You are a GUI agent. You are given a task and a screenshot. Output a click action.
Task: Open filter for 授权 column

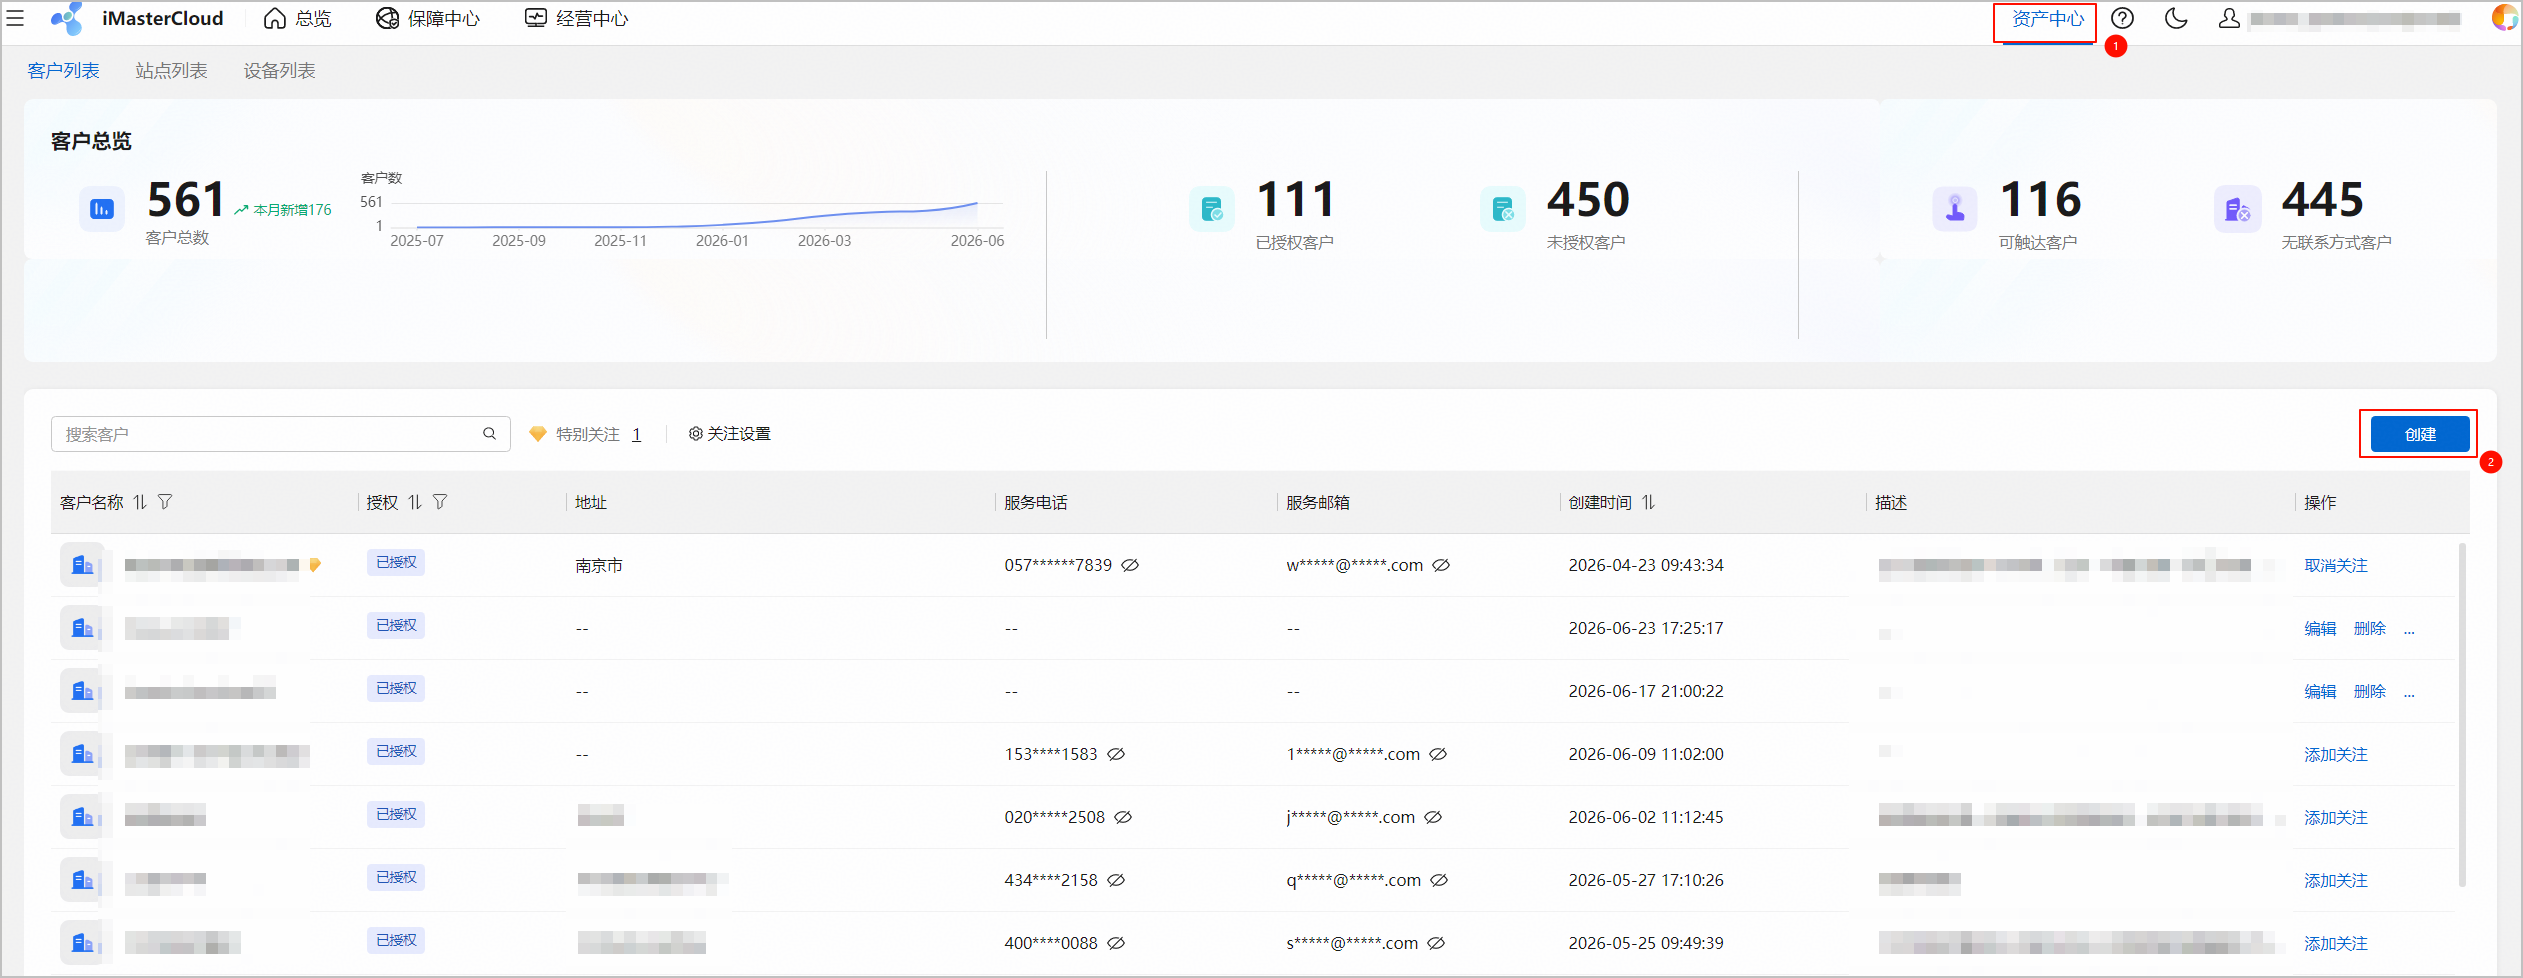pos(440,502)
